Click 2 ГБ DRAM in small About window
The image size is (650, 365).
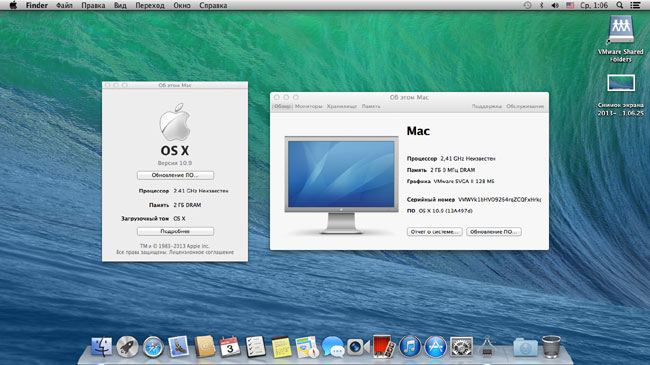coord(187,205)
